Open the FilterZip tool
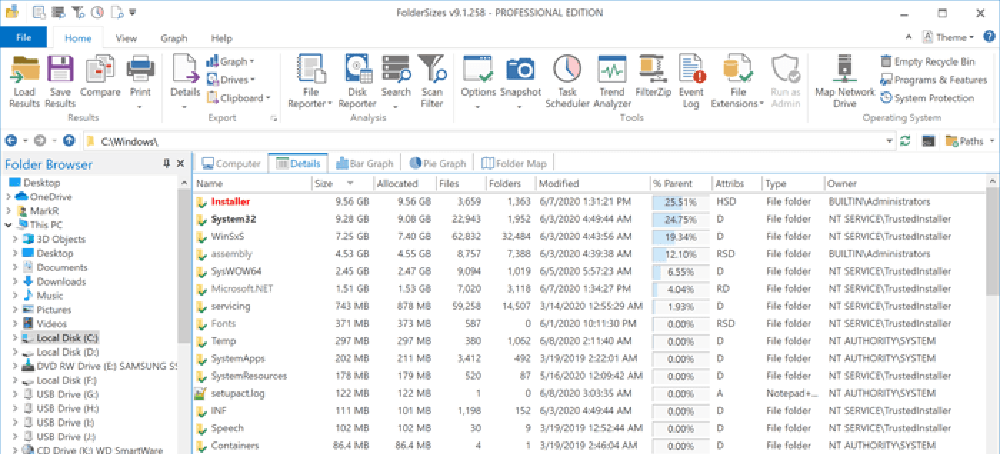This screenshot has height=454, width=1000. coord(654,77)
